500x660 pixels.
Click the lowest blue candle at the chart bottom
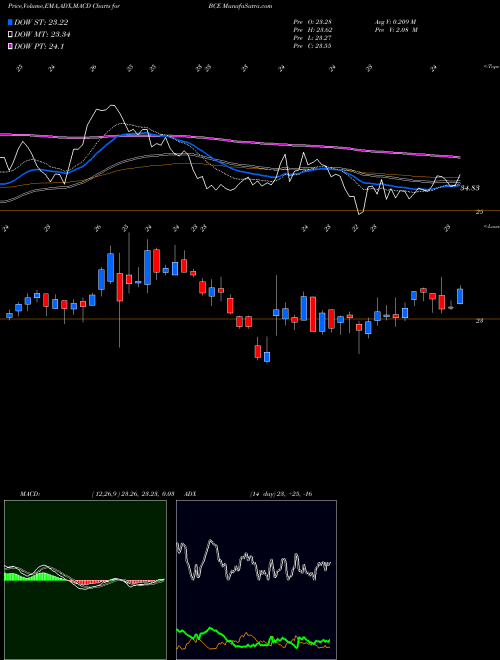(267, 357)
